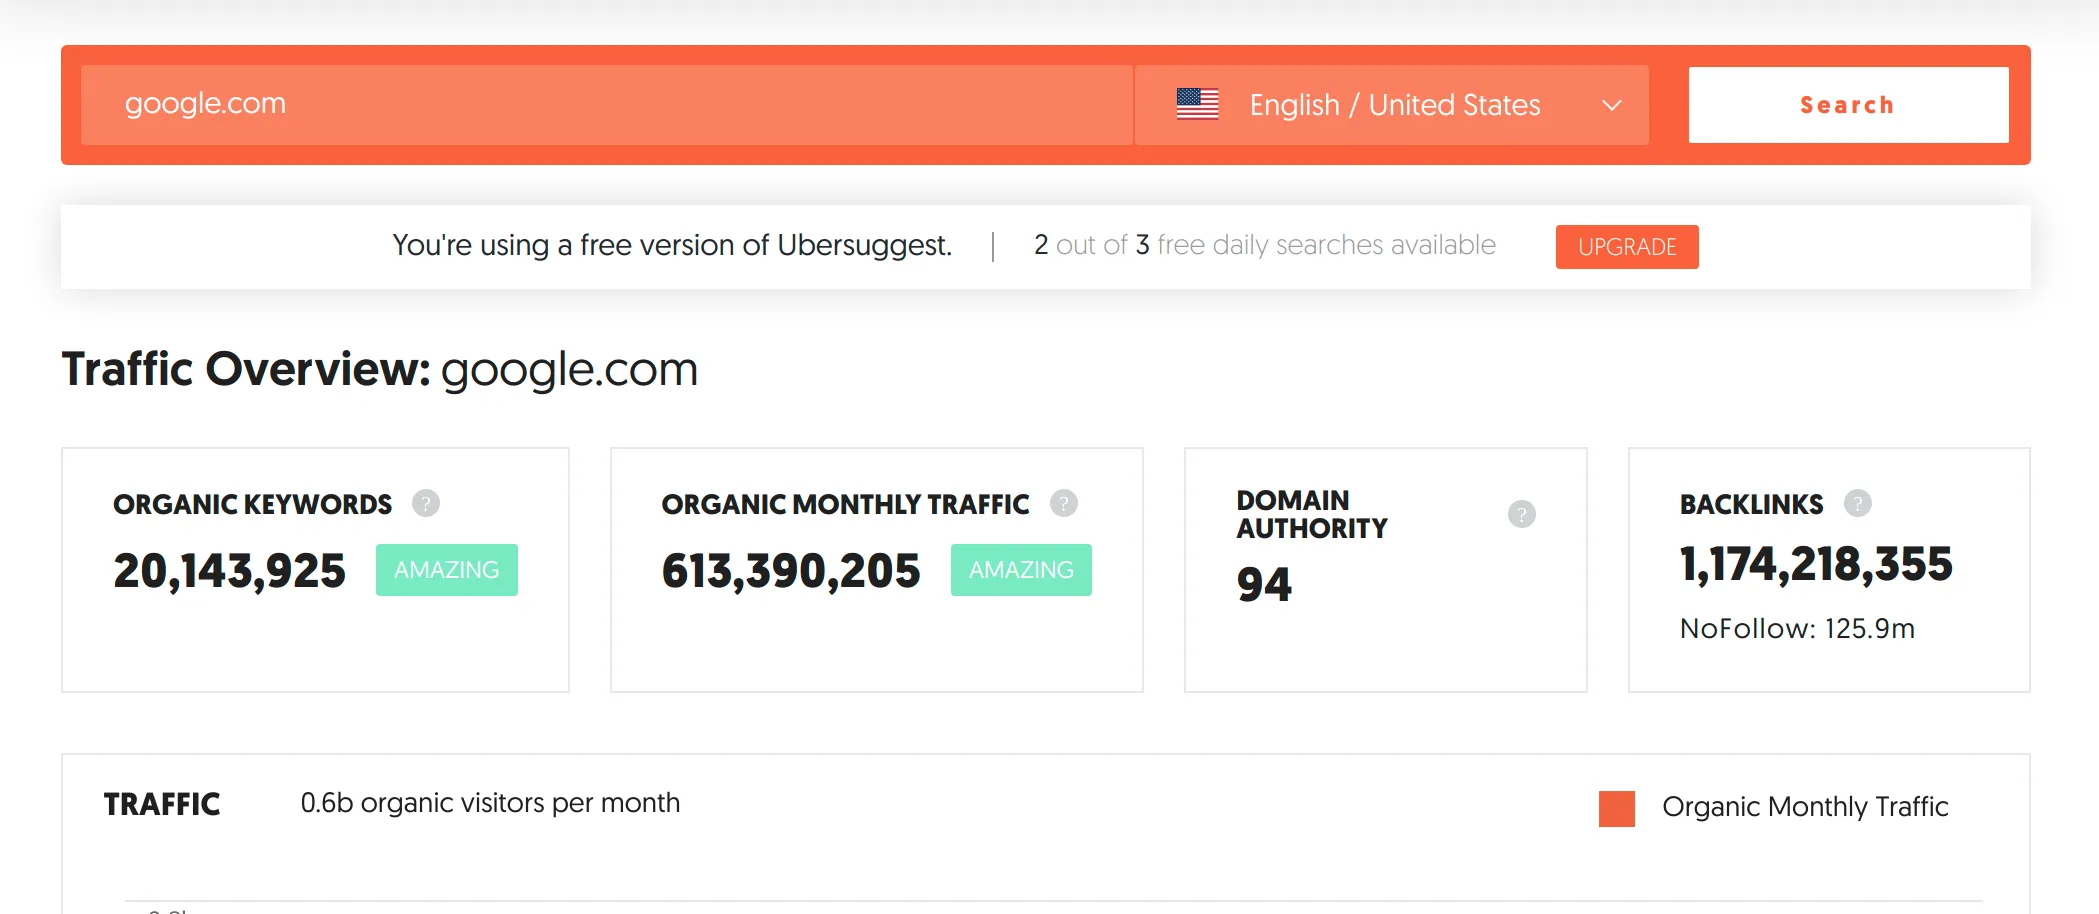Click the Traffic Overview: google.com heading
This screenshot has width=2099, height=914.
pyautogui.click(x=380, y=369)
